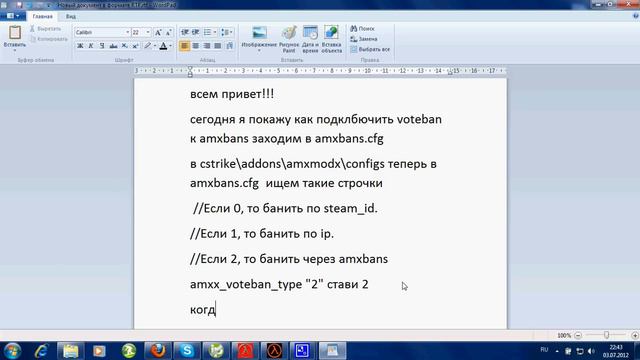Click the Save icon in quick access toolbar
The image size is (640, 360).
[19, 5]
